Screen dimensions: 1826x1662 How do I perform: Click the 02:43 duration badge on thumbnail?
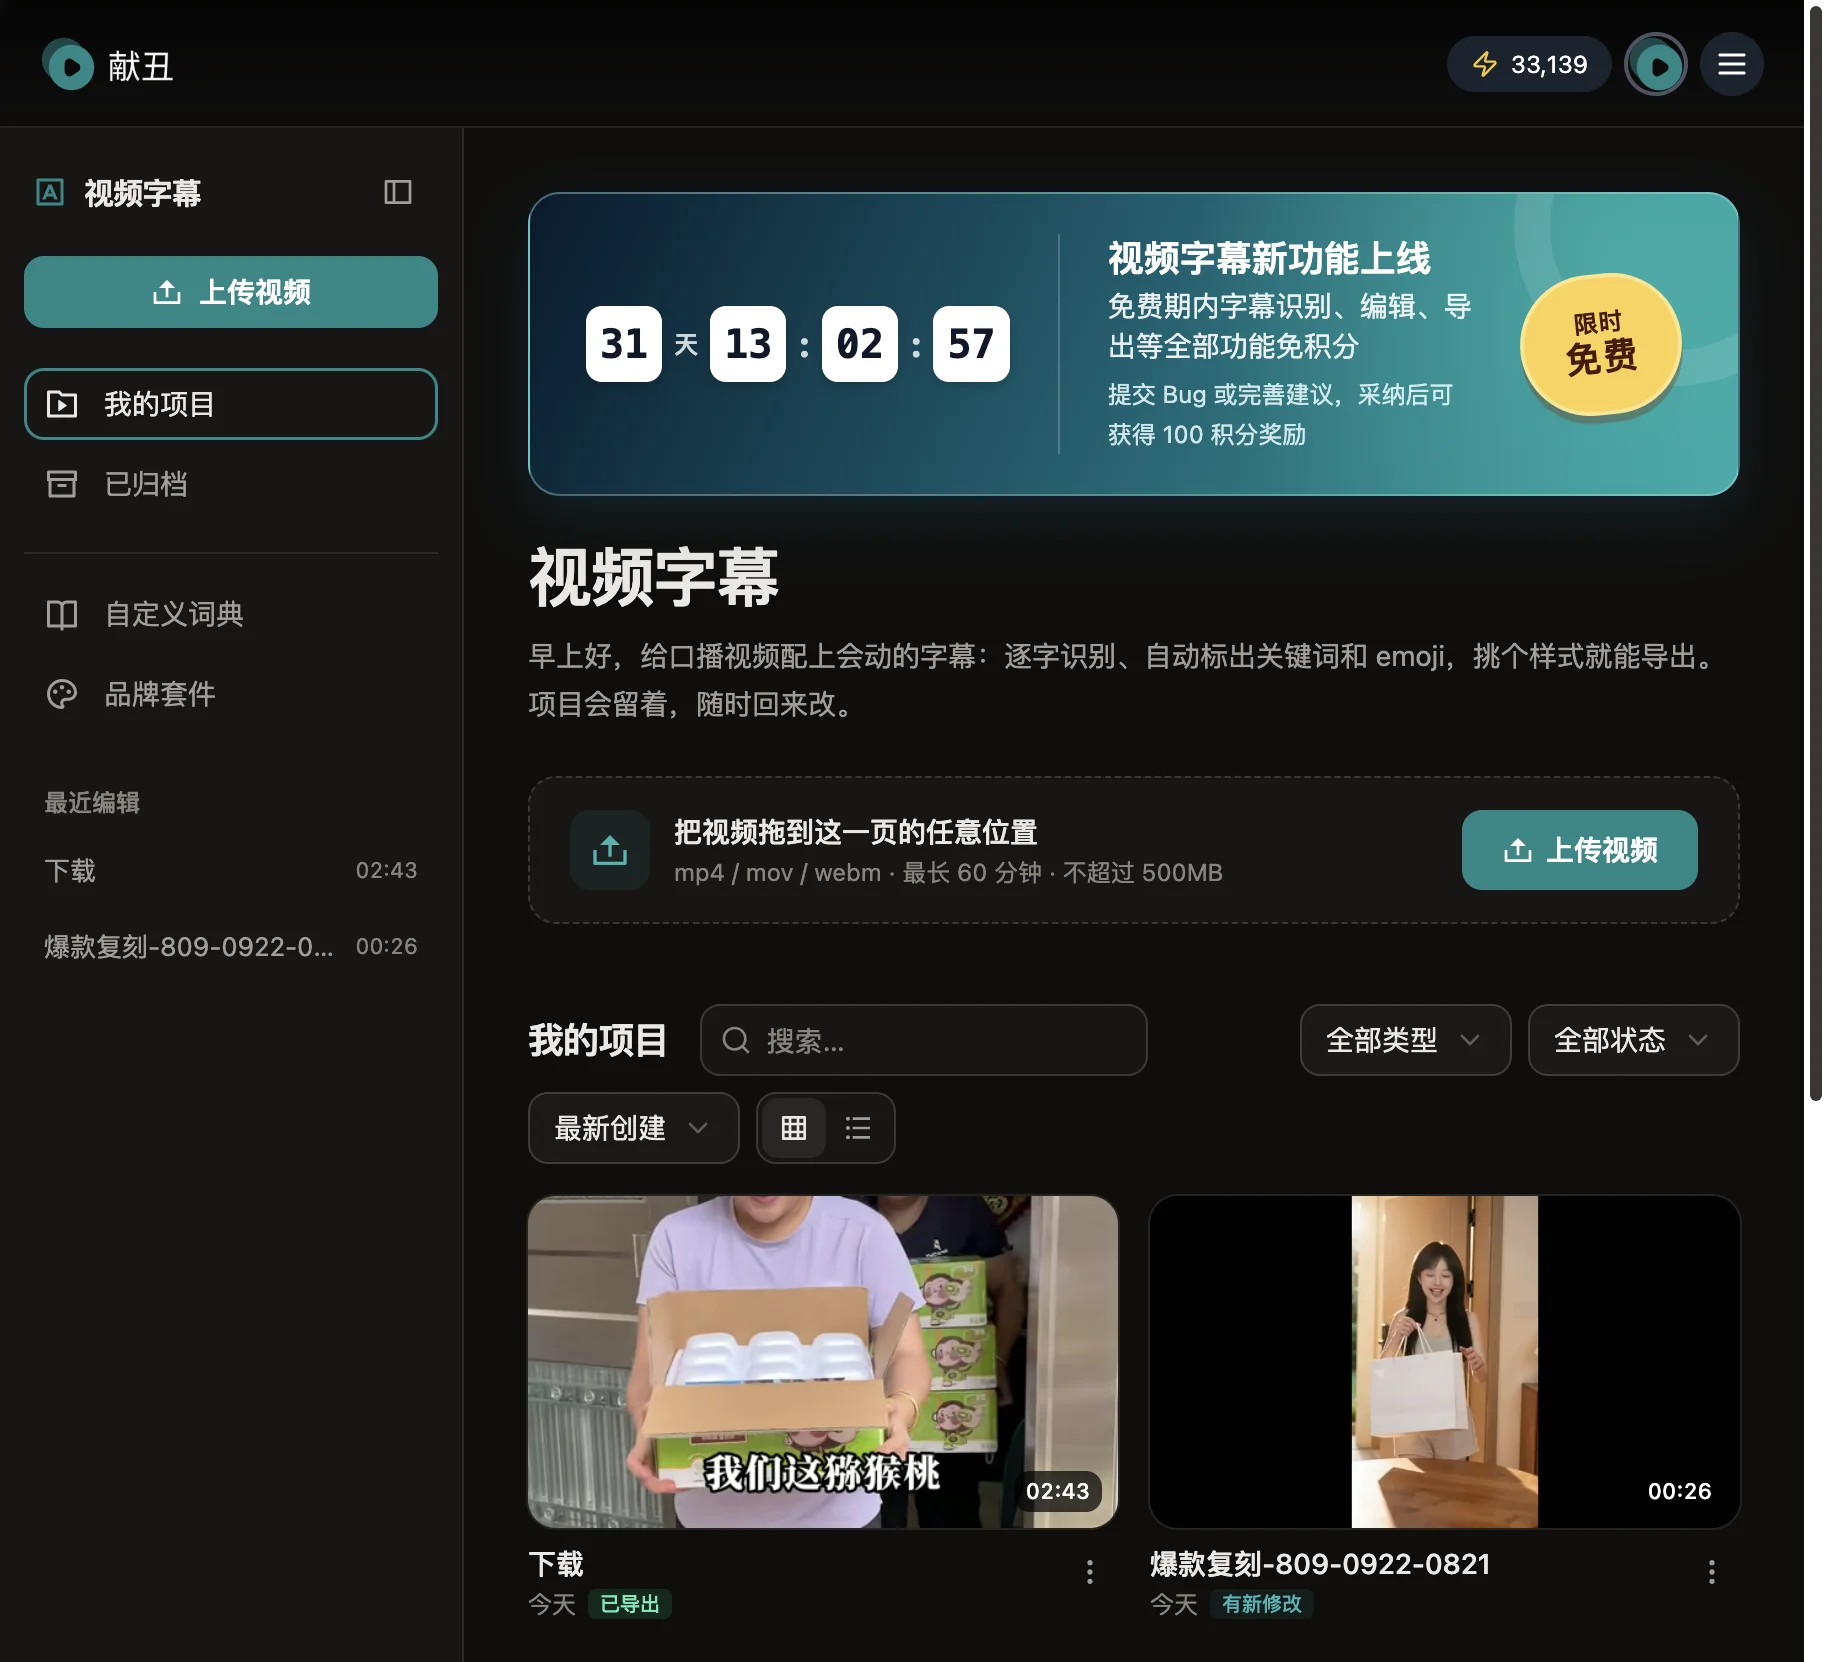1058,1491
